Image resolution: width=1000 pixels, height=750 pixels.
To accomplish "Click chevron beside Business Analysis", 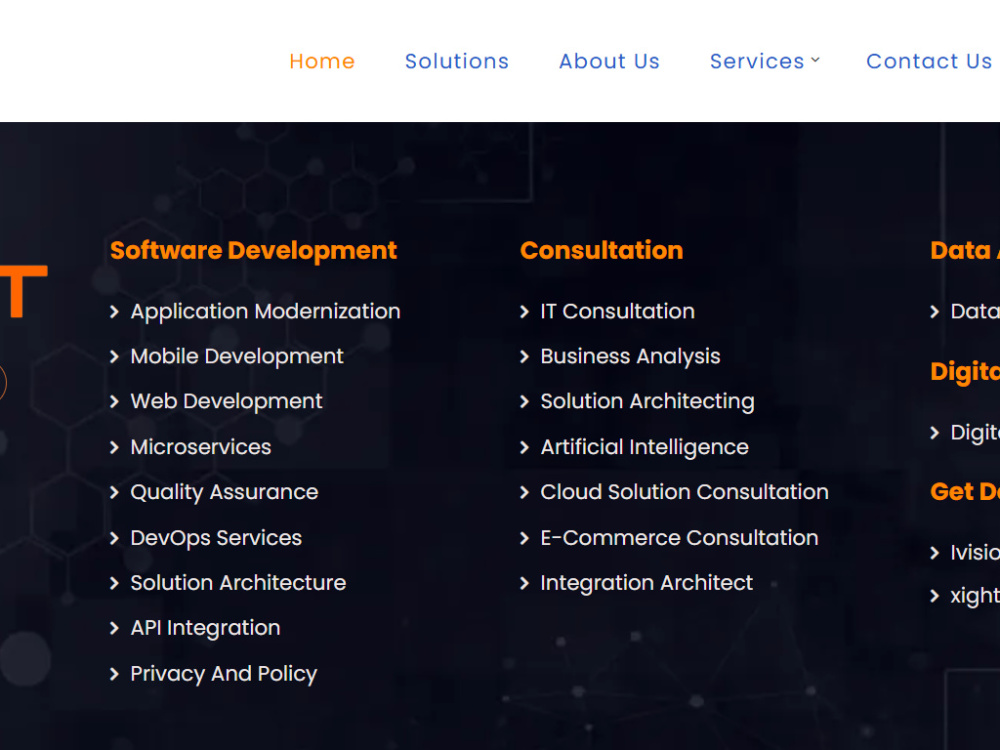I will [x=524, y=357].
